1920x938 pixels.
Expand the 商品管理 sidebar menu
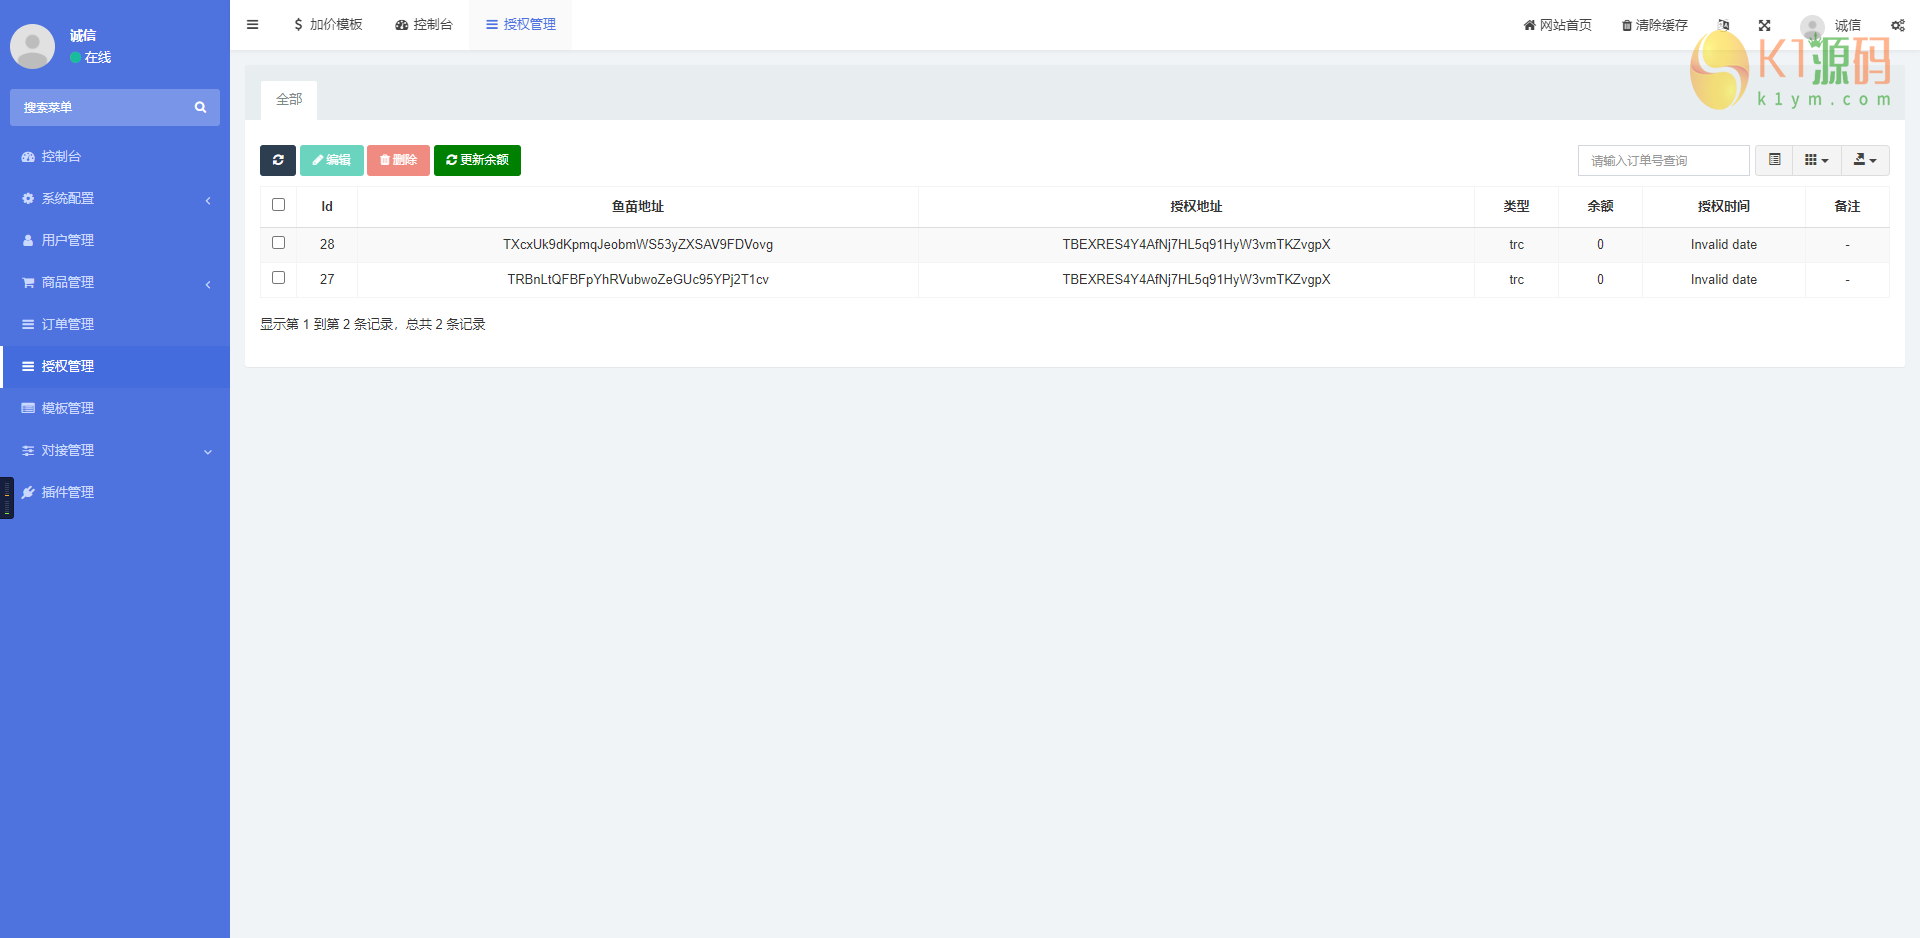click(115, 282)
